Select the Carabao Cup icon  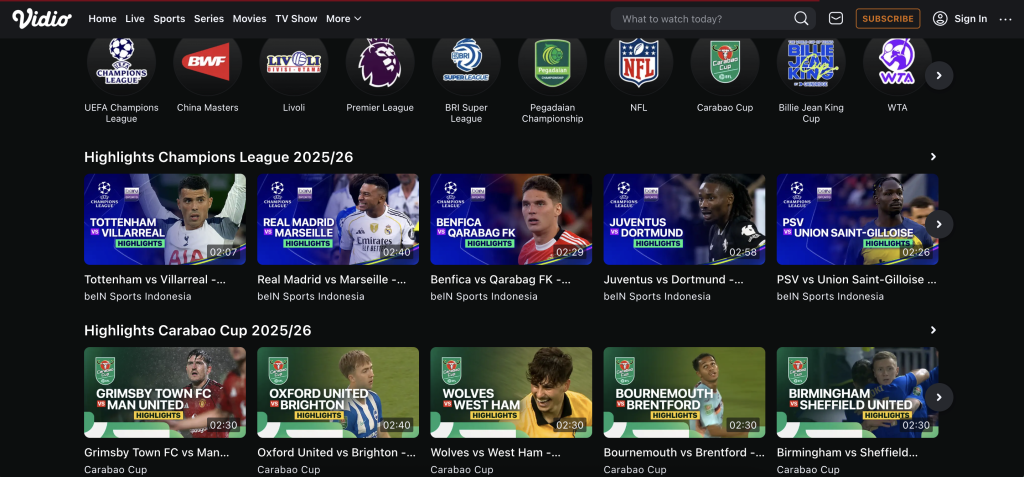point(725,63)
